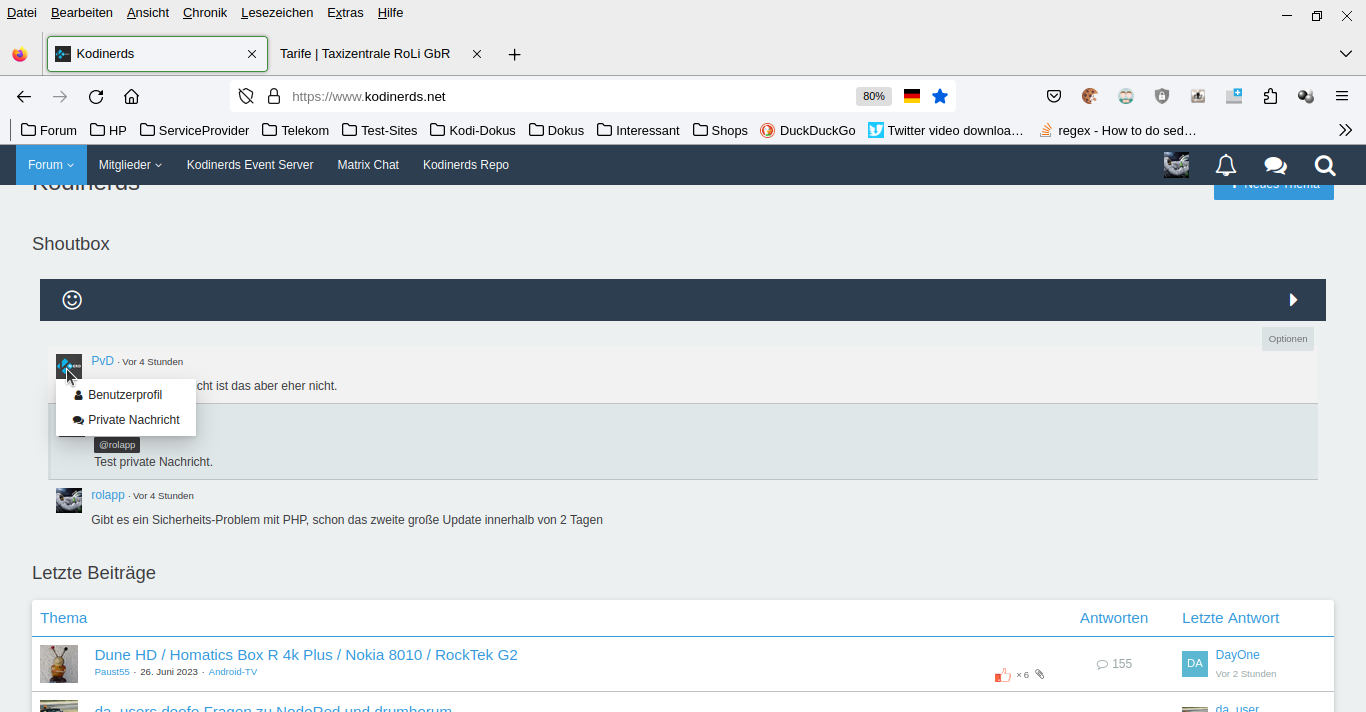Close the Tarife Taxizentrale tab
Viewport: 1366px width, 712px height.
pyautogui.click(x=477, y=54)
